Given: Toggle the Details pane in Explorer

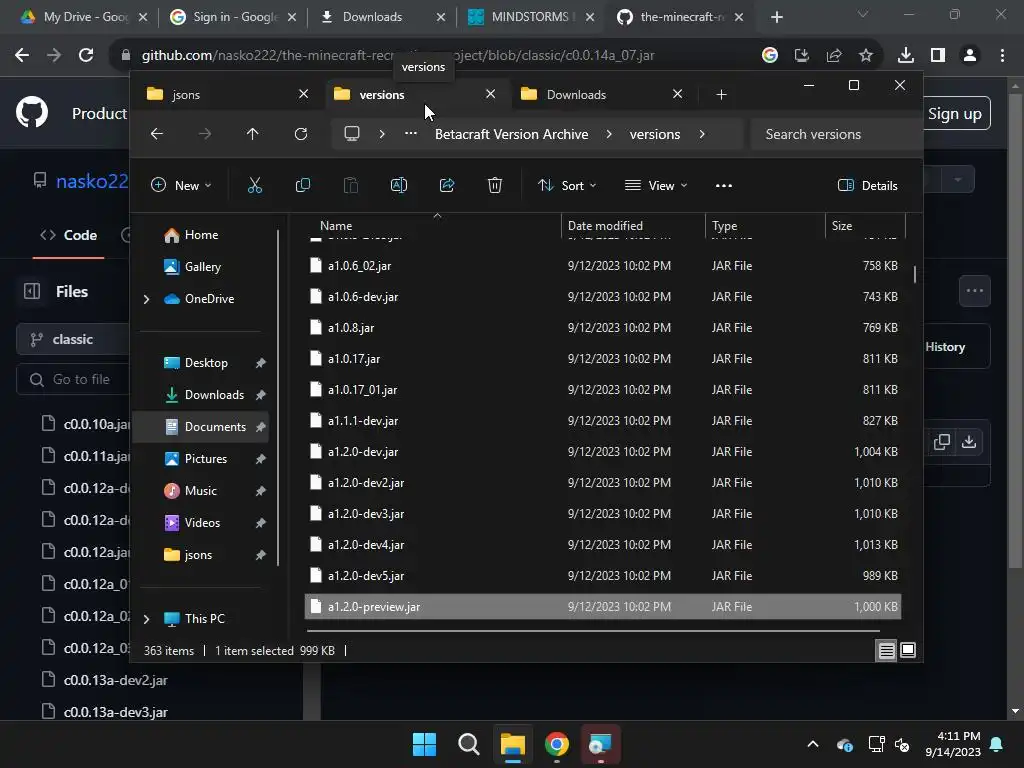Looking at the screenshot, I should coord(867,185).
